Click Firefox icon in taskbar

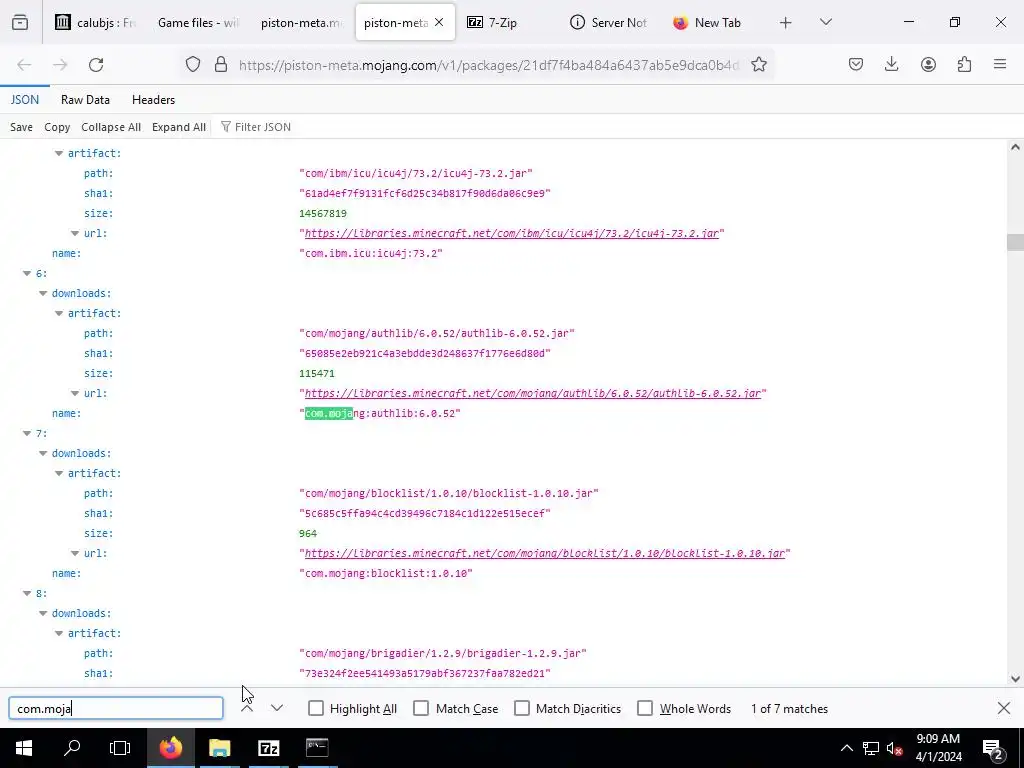(170, 748)
